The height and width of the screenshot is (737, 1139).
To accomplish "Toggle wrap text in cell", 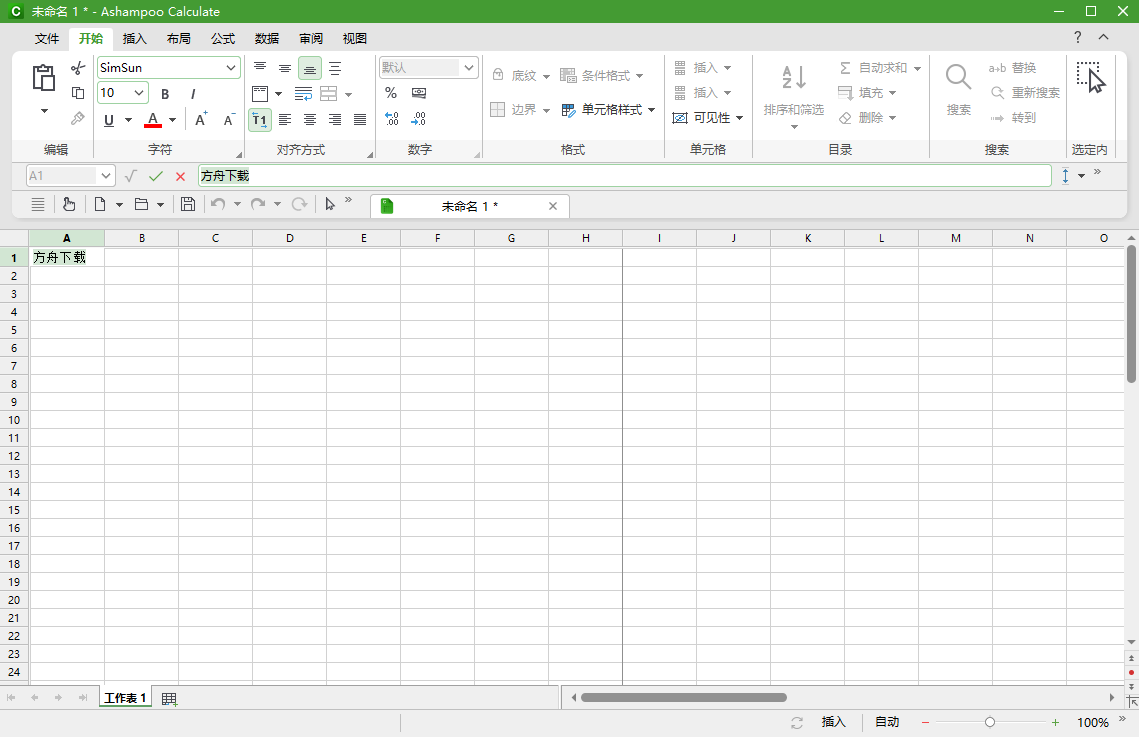I will pos(304,94).
